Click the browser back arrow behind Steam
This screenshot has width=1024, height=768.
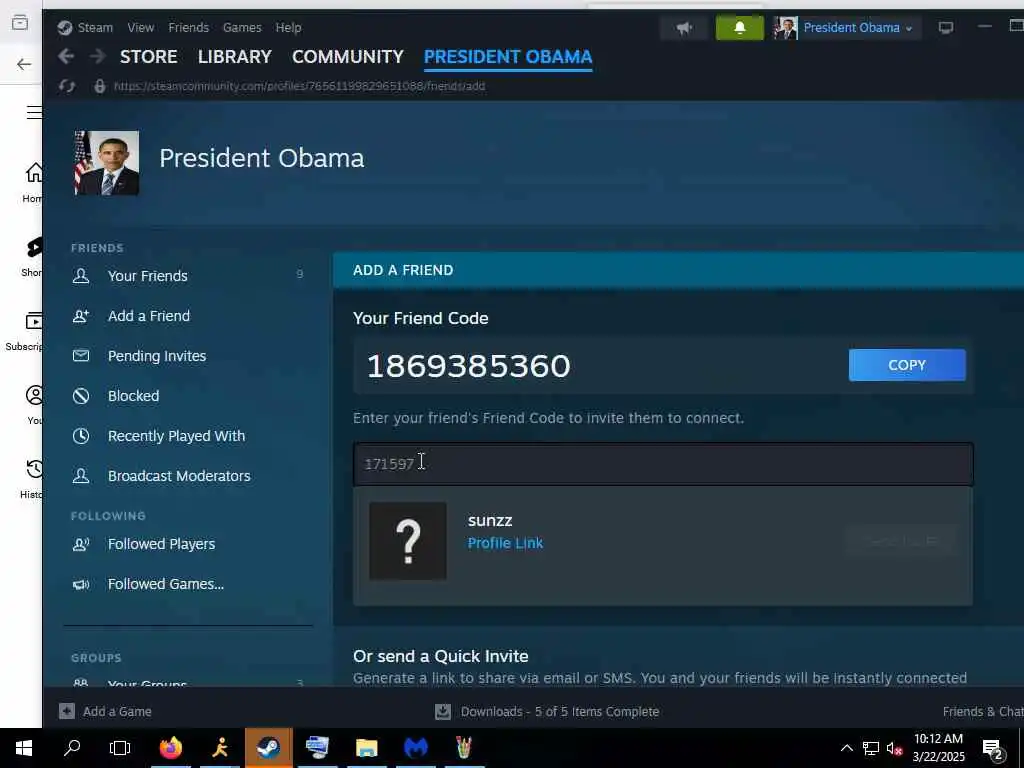click(x=24, y=64)
